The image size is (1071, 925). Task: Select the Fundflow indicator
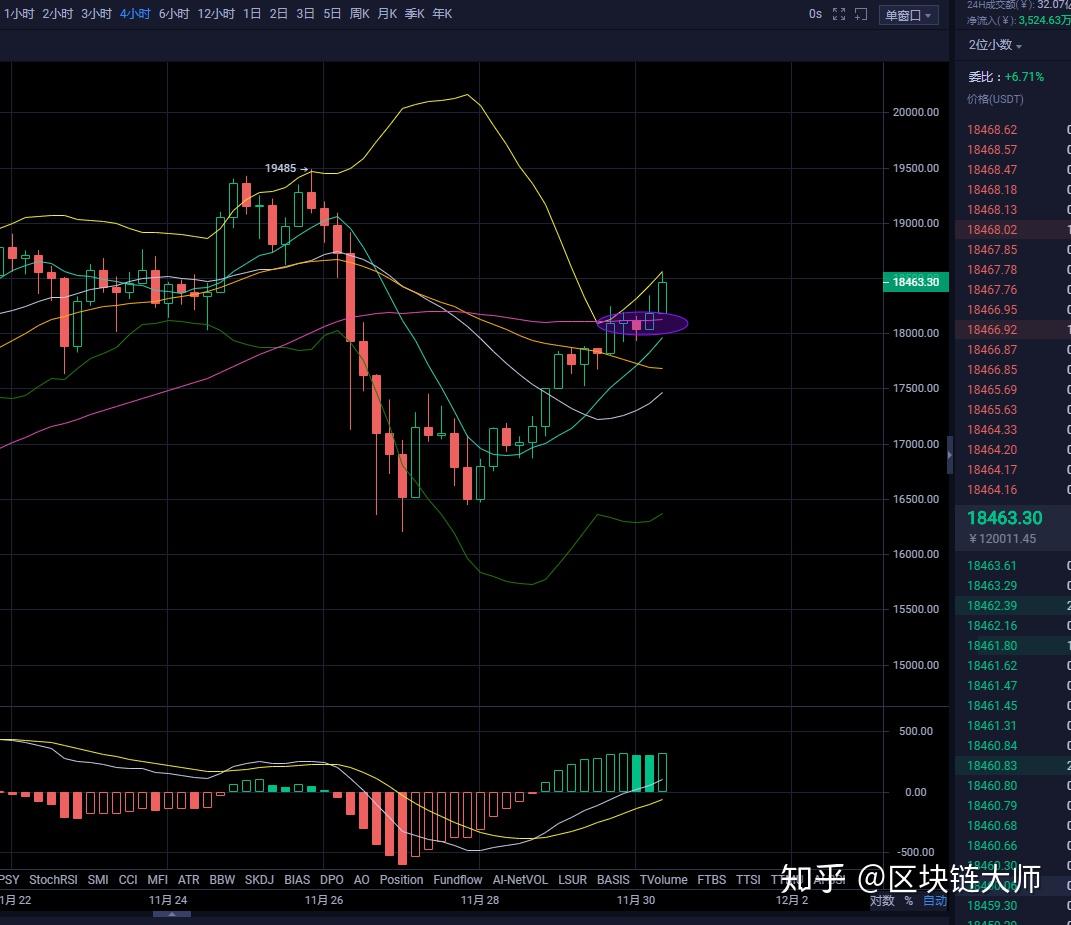click(x=458, y=880)
